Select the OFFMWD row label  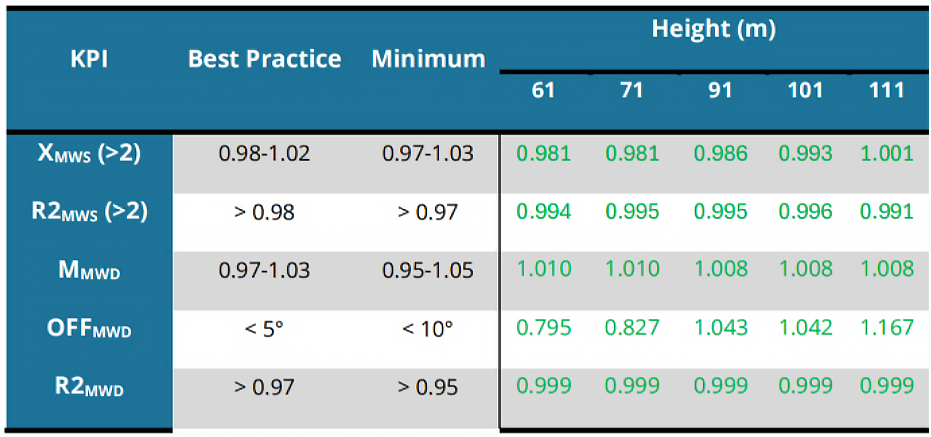tap(88, 330)
